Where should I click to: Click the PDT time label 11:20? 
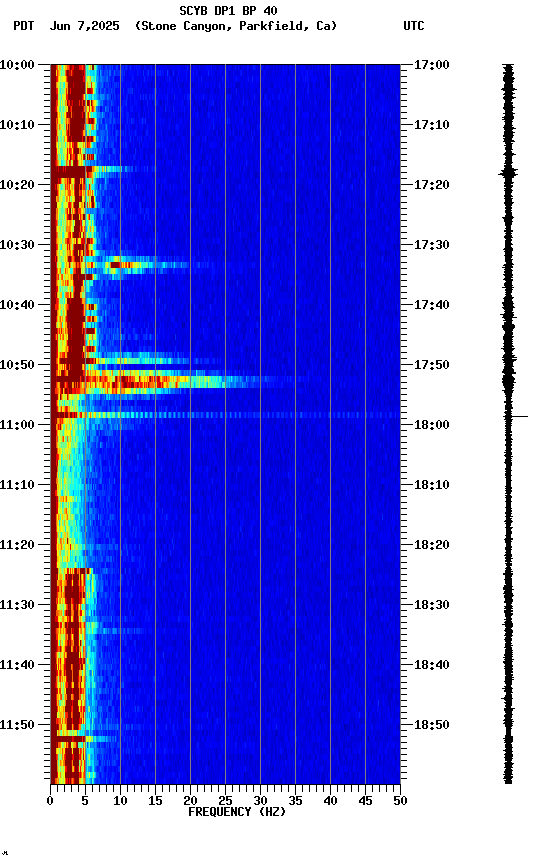(17, 545)
